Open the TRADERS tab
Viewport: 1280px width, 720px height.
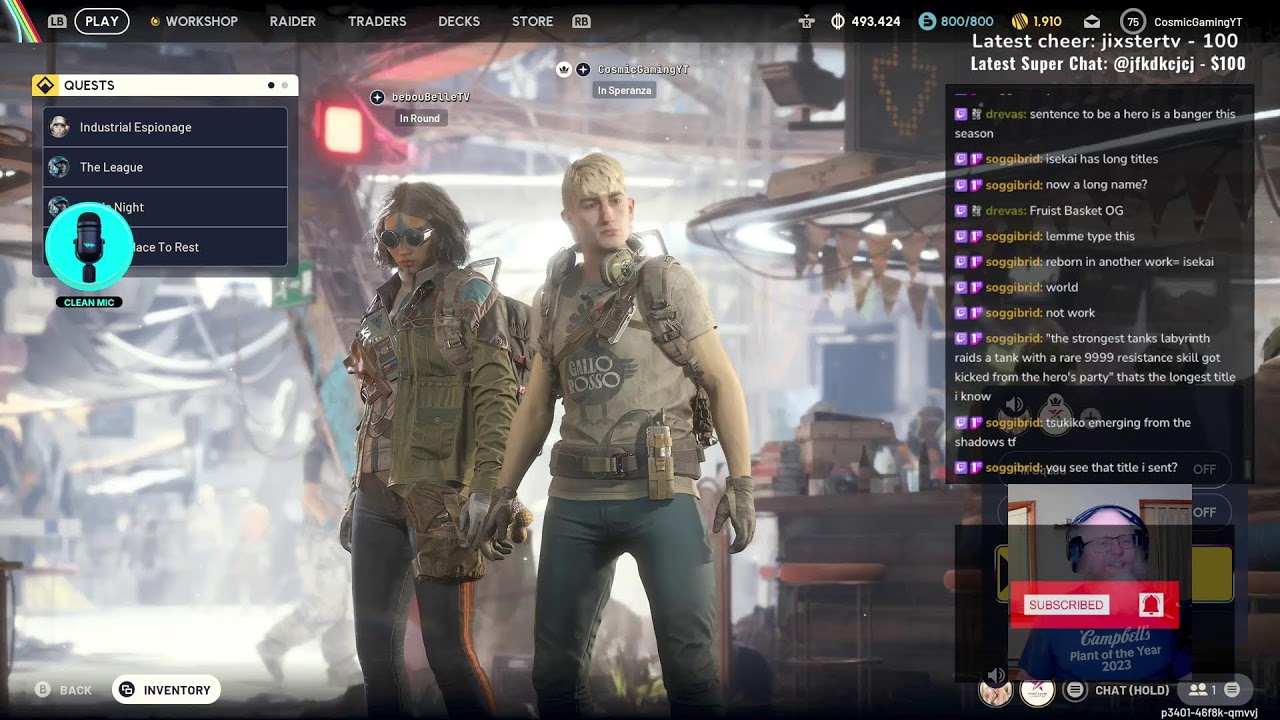pos(377,21)
